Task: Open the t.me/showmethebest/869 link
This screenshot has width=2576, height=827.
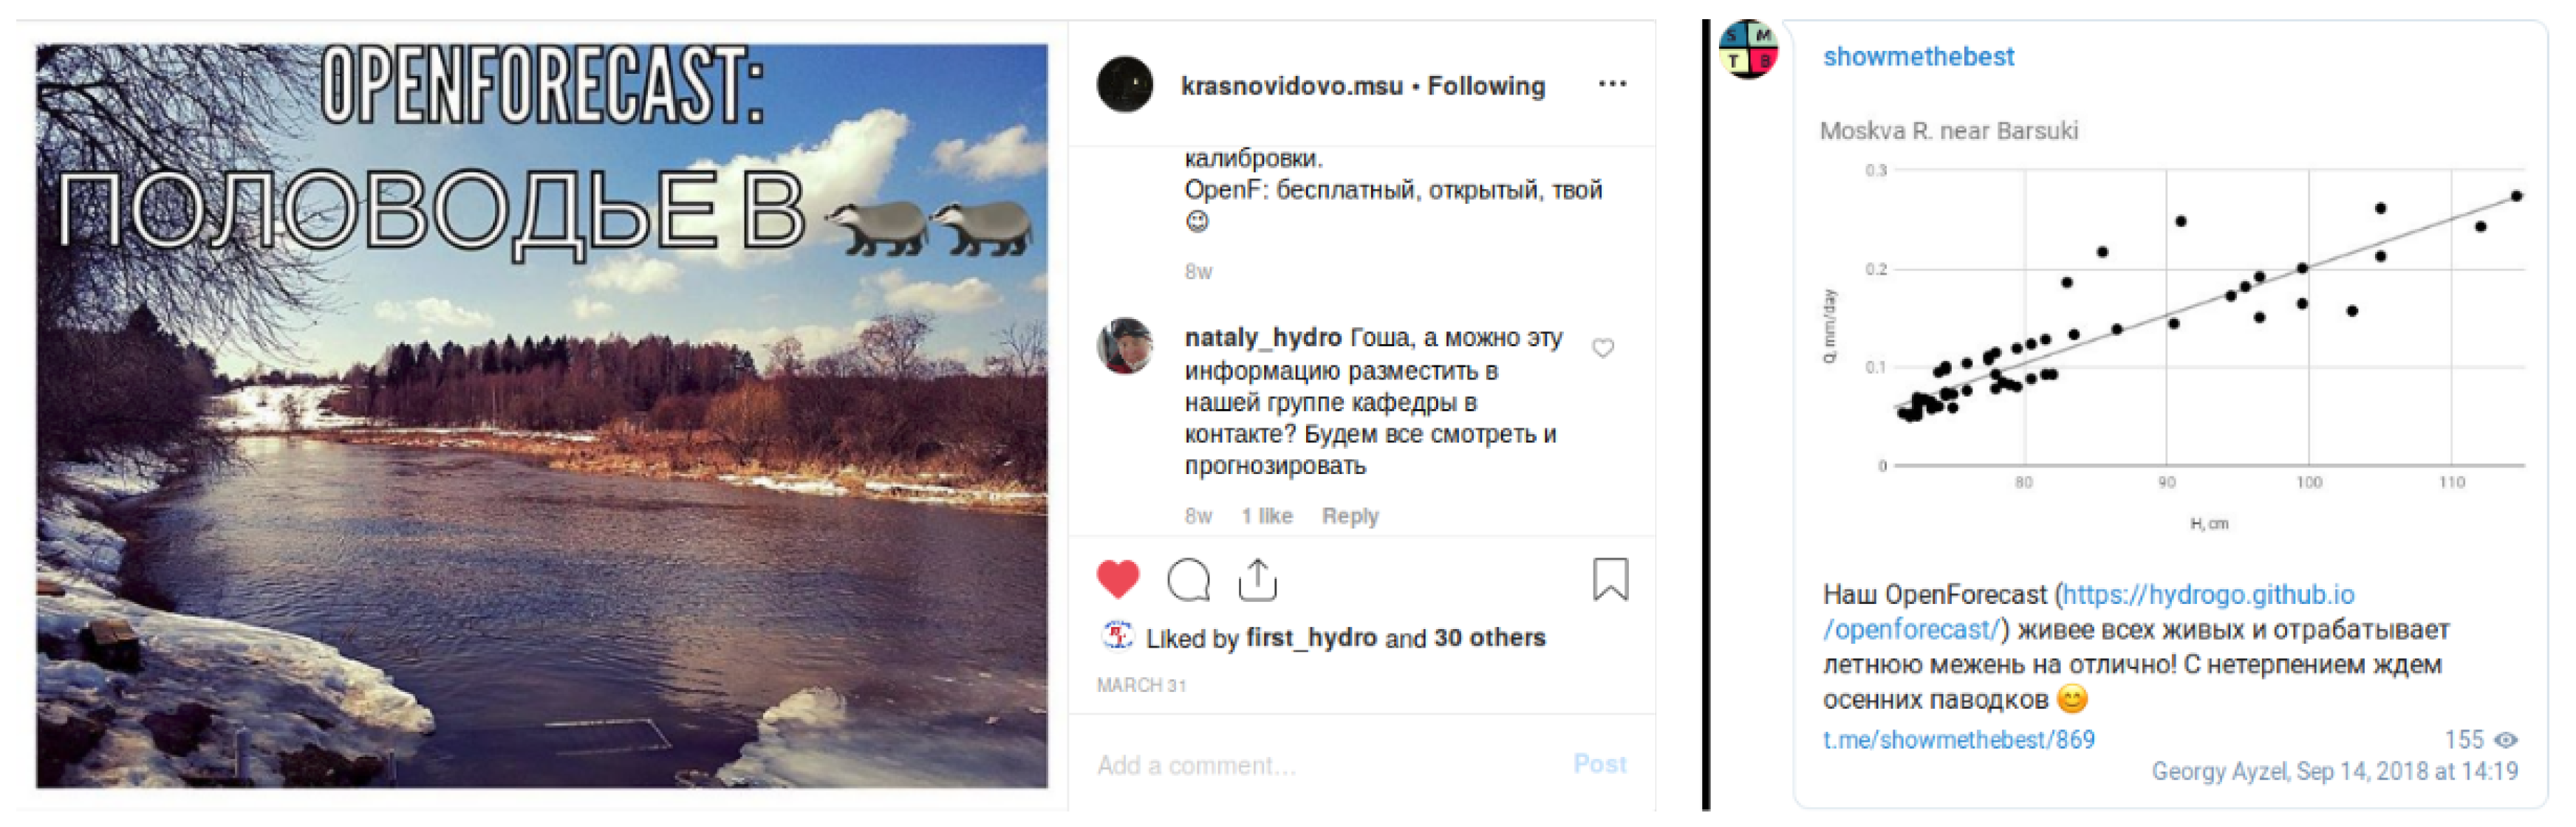Action: point(1958,740)
